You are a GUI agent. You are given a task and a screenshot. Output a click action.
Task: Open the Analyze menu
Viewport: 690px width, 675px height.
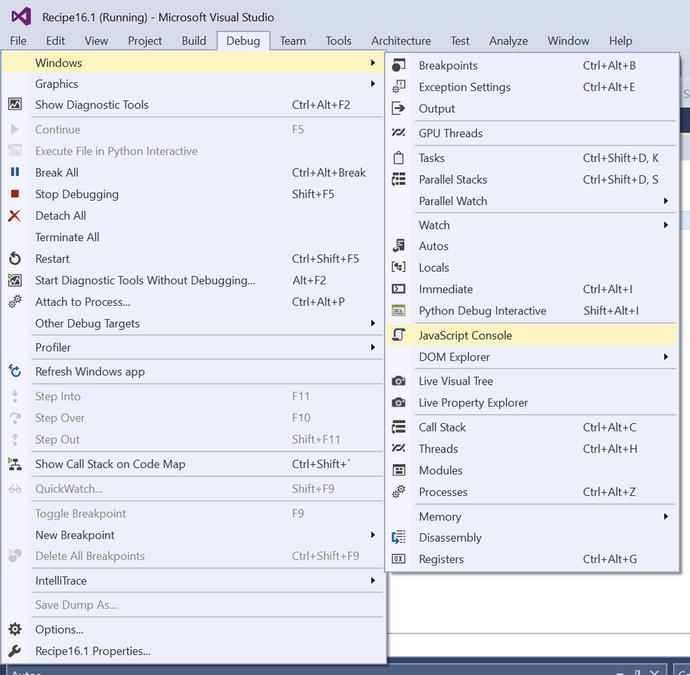click(x=508, y=41)
